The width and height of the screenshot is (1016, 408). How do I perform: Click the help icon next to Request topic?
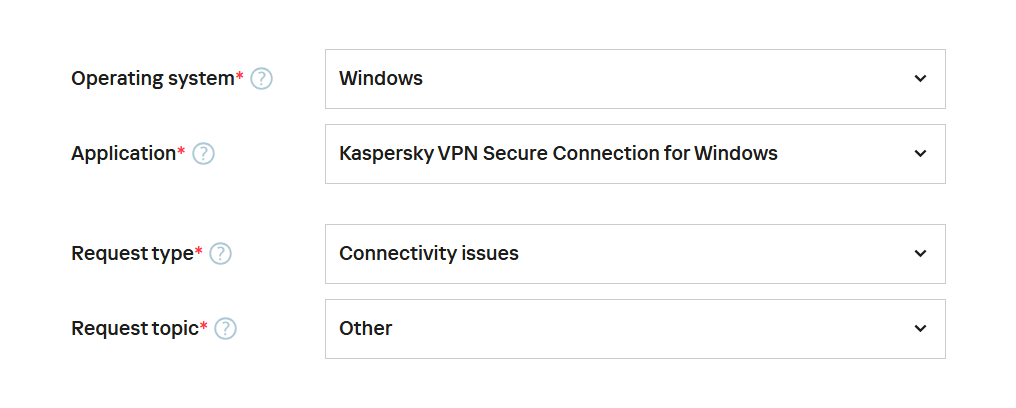click(x=226, y=329)
